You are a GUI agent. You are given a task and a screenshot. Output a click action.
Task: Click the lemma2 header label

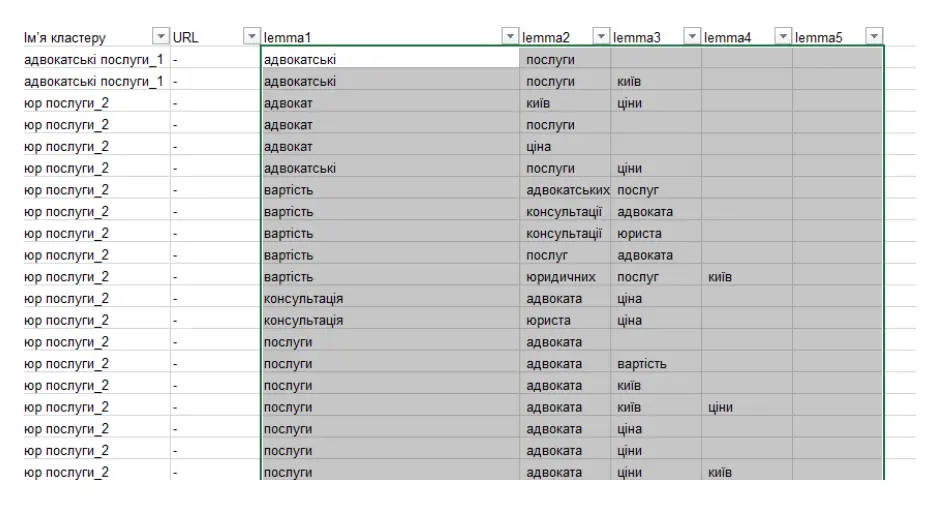coord(546,38)
